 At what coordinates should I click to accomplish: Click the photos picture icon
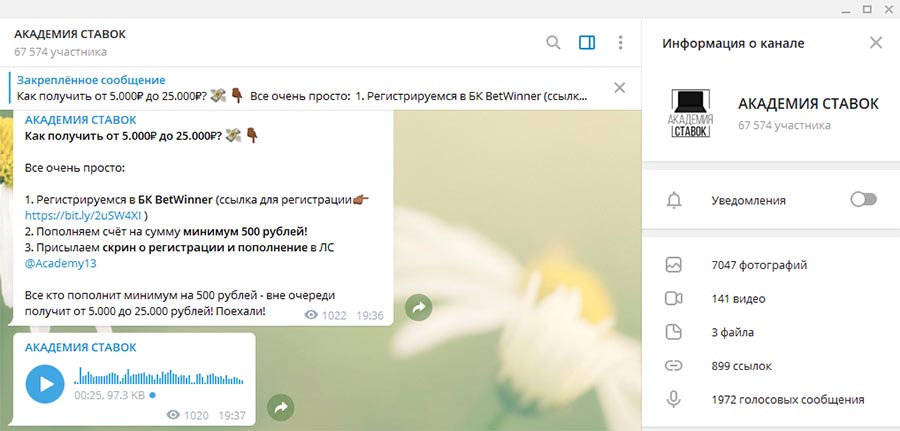[673, 265]
